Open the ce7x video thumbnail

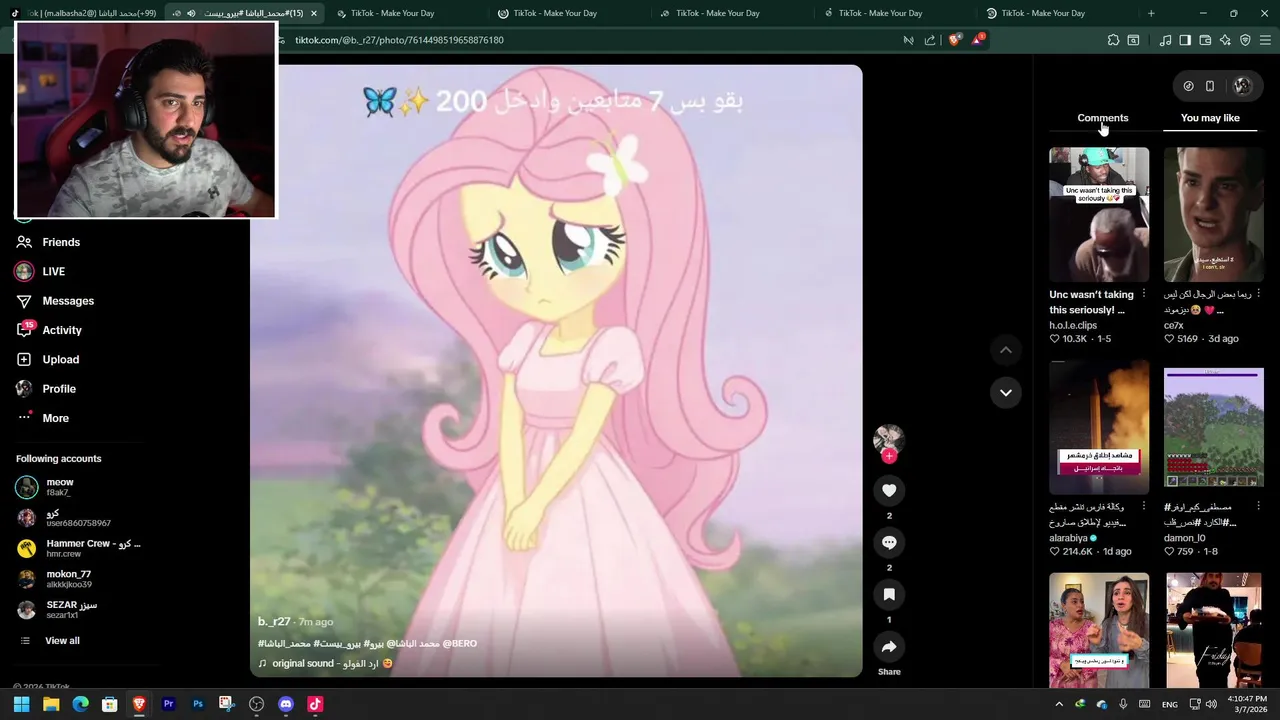1213,214
